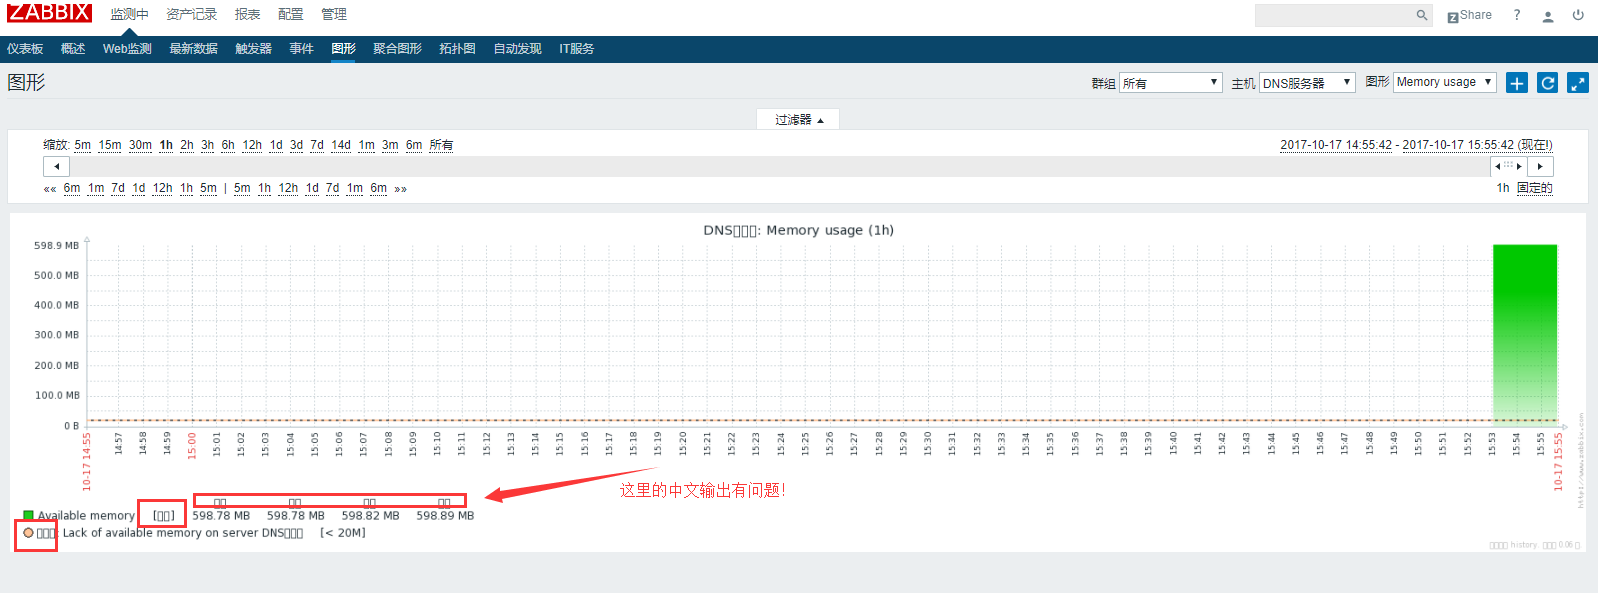Open the 监测中 top menu
The height and width of the screenshot is (593, 1598).
(129, 14)
